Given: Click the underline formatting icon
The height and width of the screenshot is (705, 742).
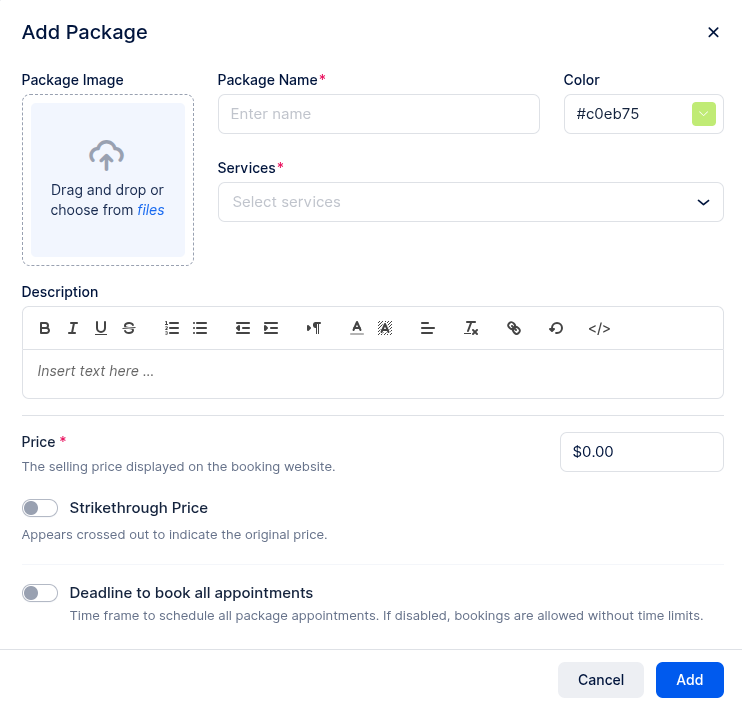Looking at the screenshot, I should tap(101, 328).
